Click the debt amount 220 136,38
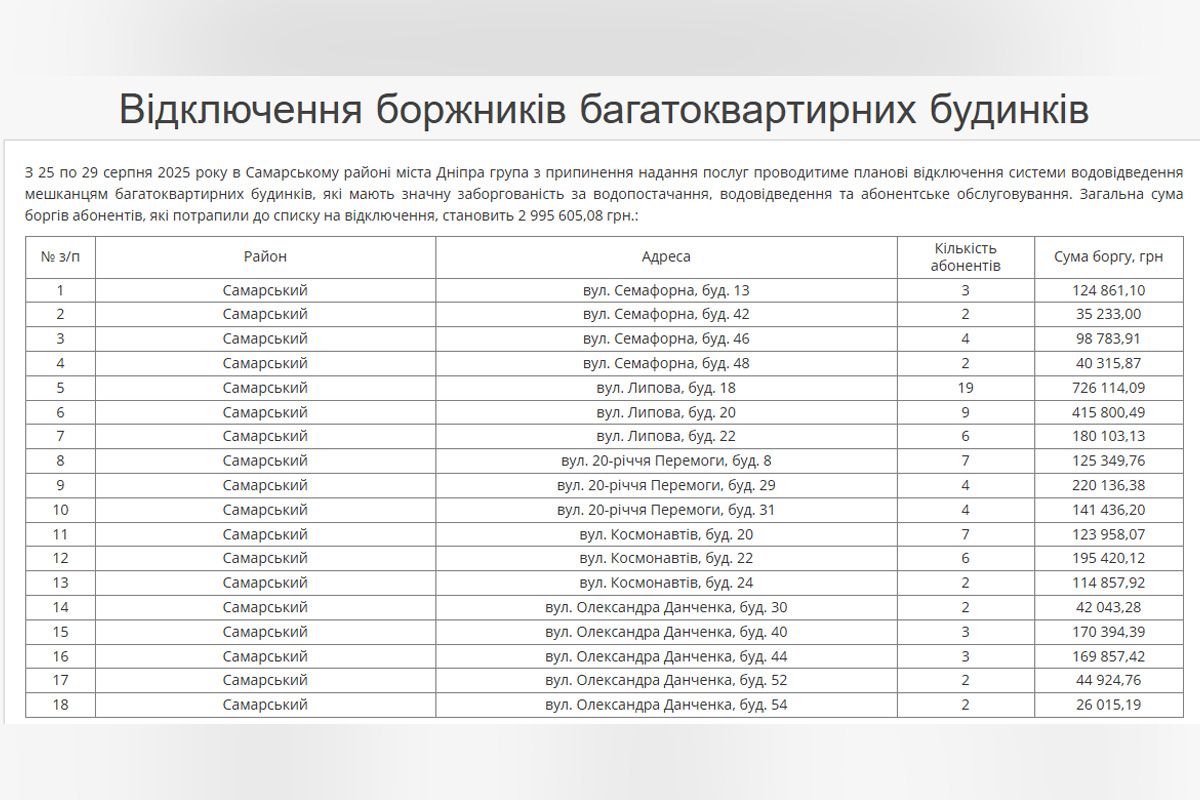Image resolution: width=1200 pixels, height=800 pixels. pos(1108,485)
